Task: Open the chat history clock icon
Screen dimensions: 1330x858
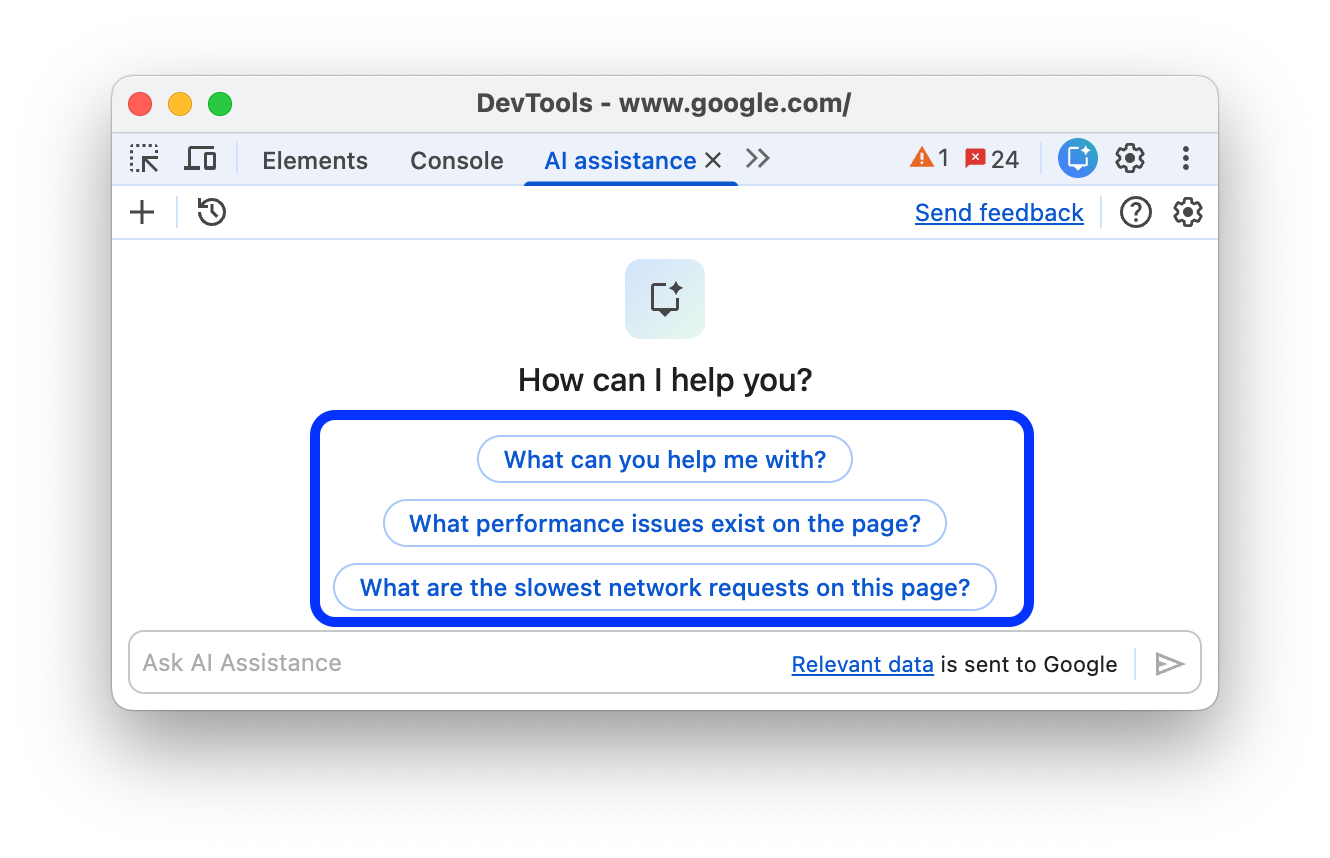Action: tap(212, 212)
